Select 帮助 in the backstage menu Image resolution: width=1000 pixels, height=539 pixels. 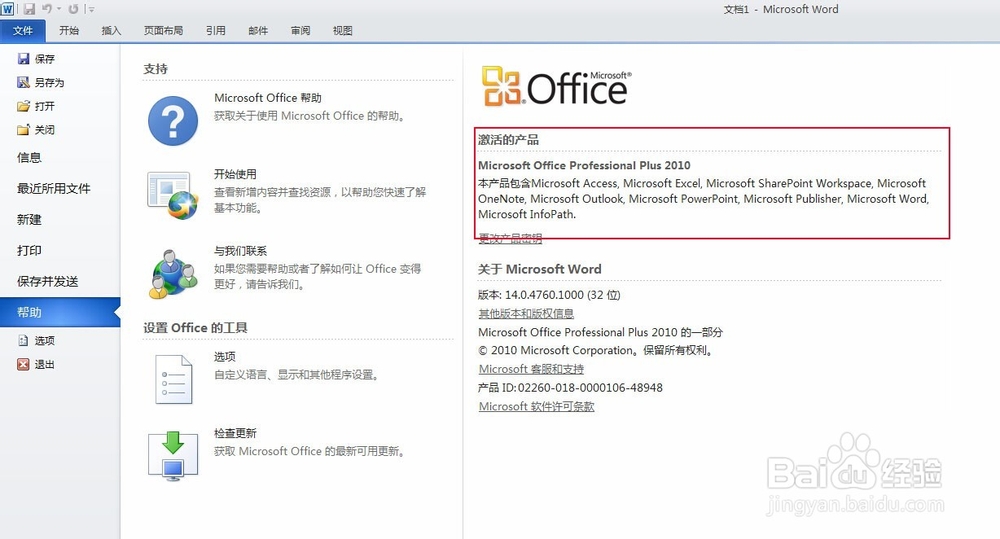tap(60, 312)
